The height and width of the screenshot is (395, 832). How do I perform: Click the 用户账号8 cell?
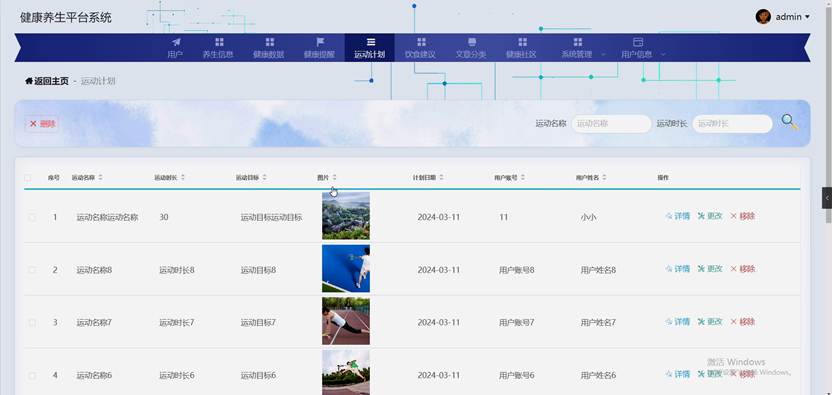tap(516, 270)
